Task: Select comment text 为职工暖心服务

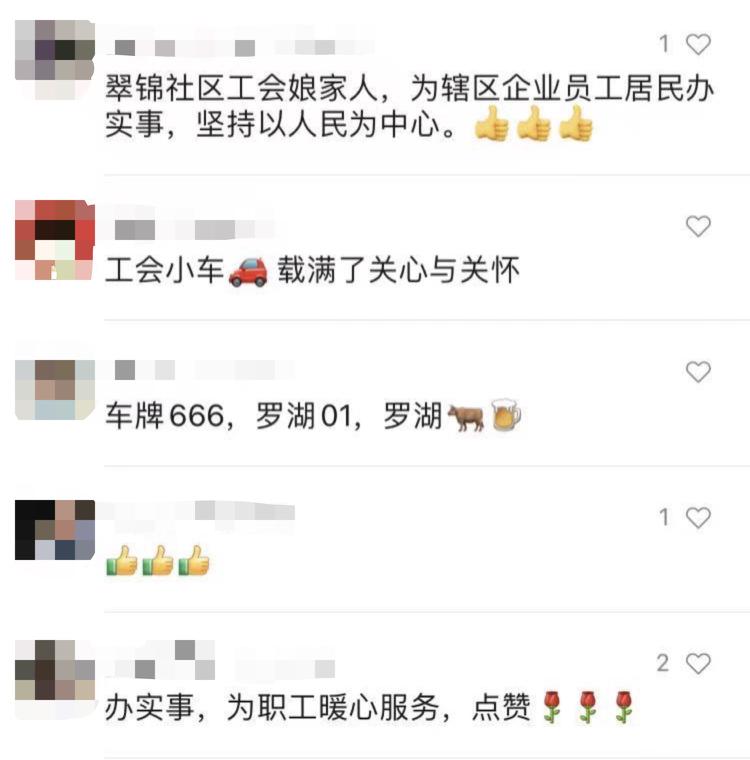Action: (333, 707)
